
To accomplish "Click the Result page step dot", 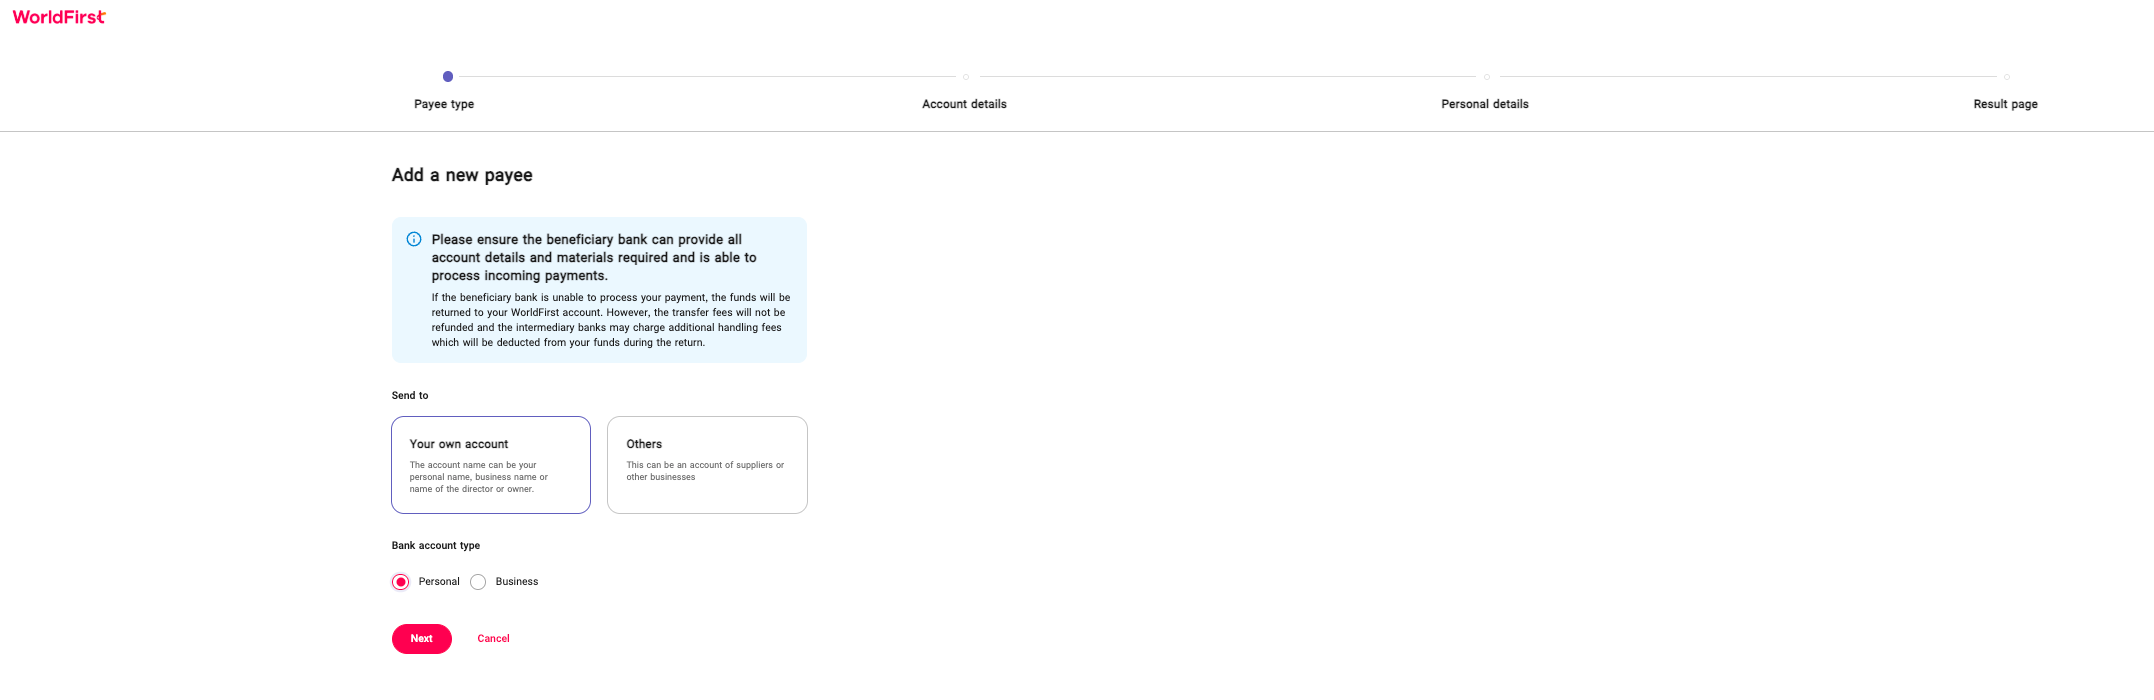I will click(x=2007, y=77).
